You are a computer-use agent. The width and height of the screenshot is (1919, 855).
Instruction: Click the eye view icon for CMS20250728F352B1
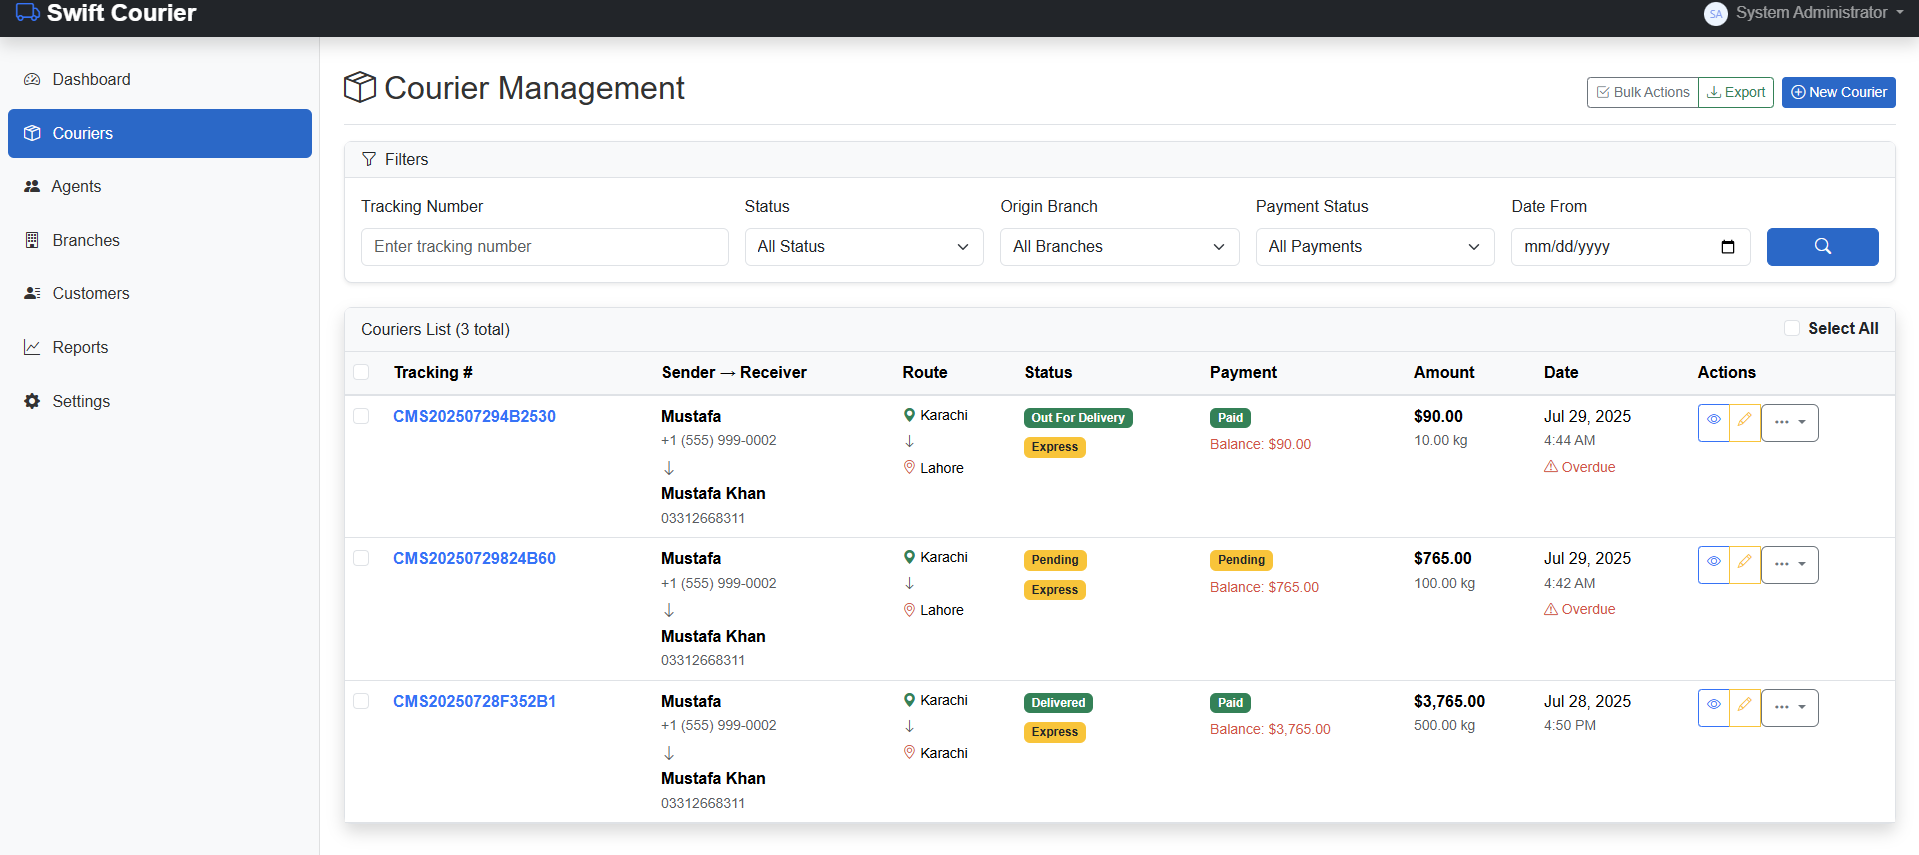(1713, 707)
